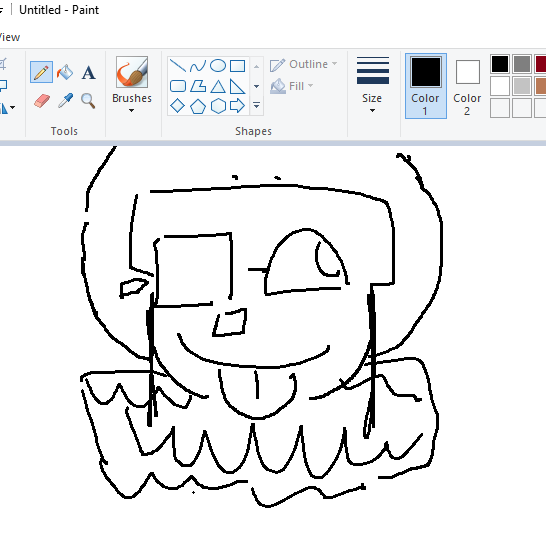Select the Color picker eyedropper tool
Image resolution: width=546 pixels, height=544 pixels.
coord(65,101)
